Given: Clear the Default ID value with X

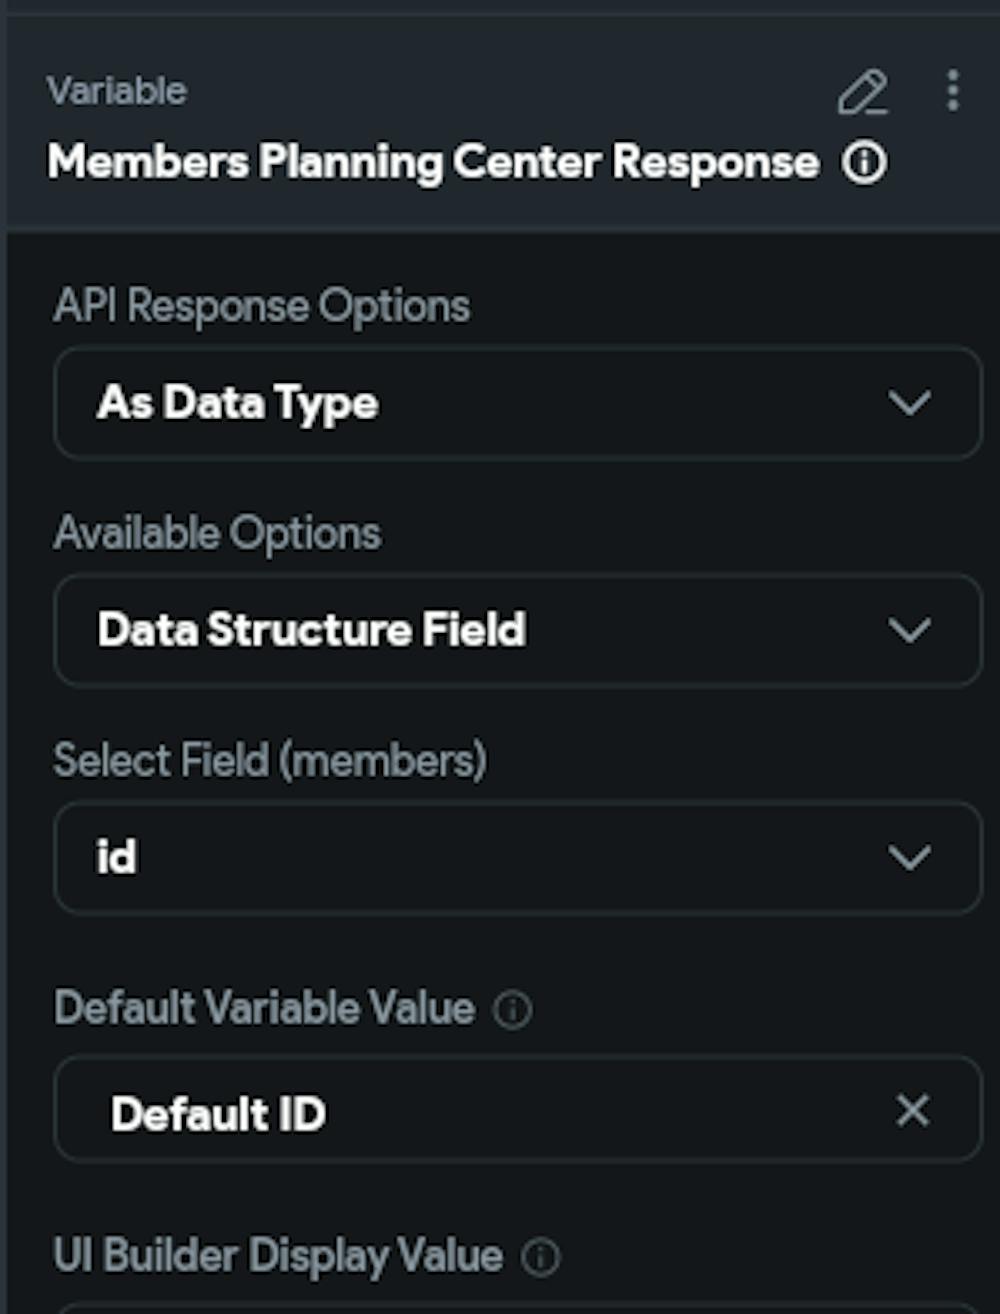Looking at the screenshot, I should (912, 1110).
